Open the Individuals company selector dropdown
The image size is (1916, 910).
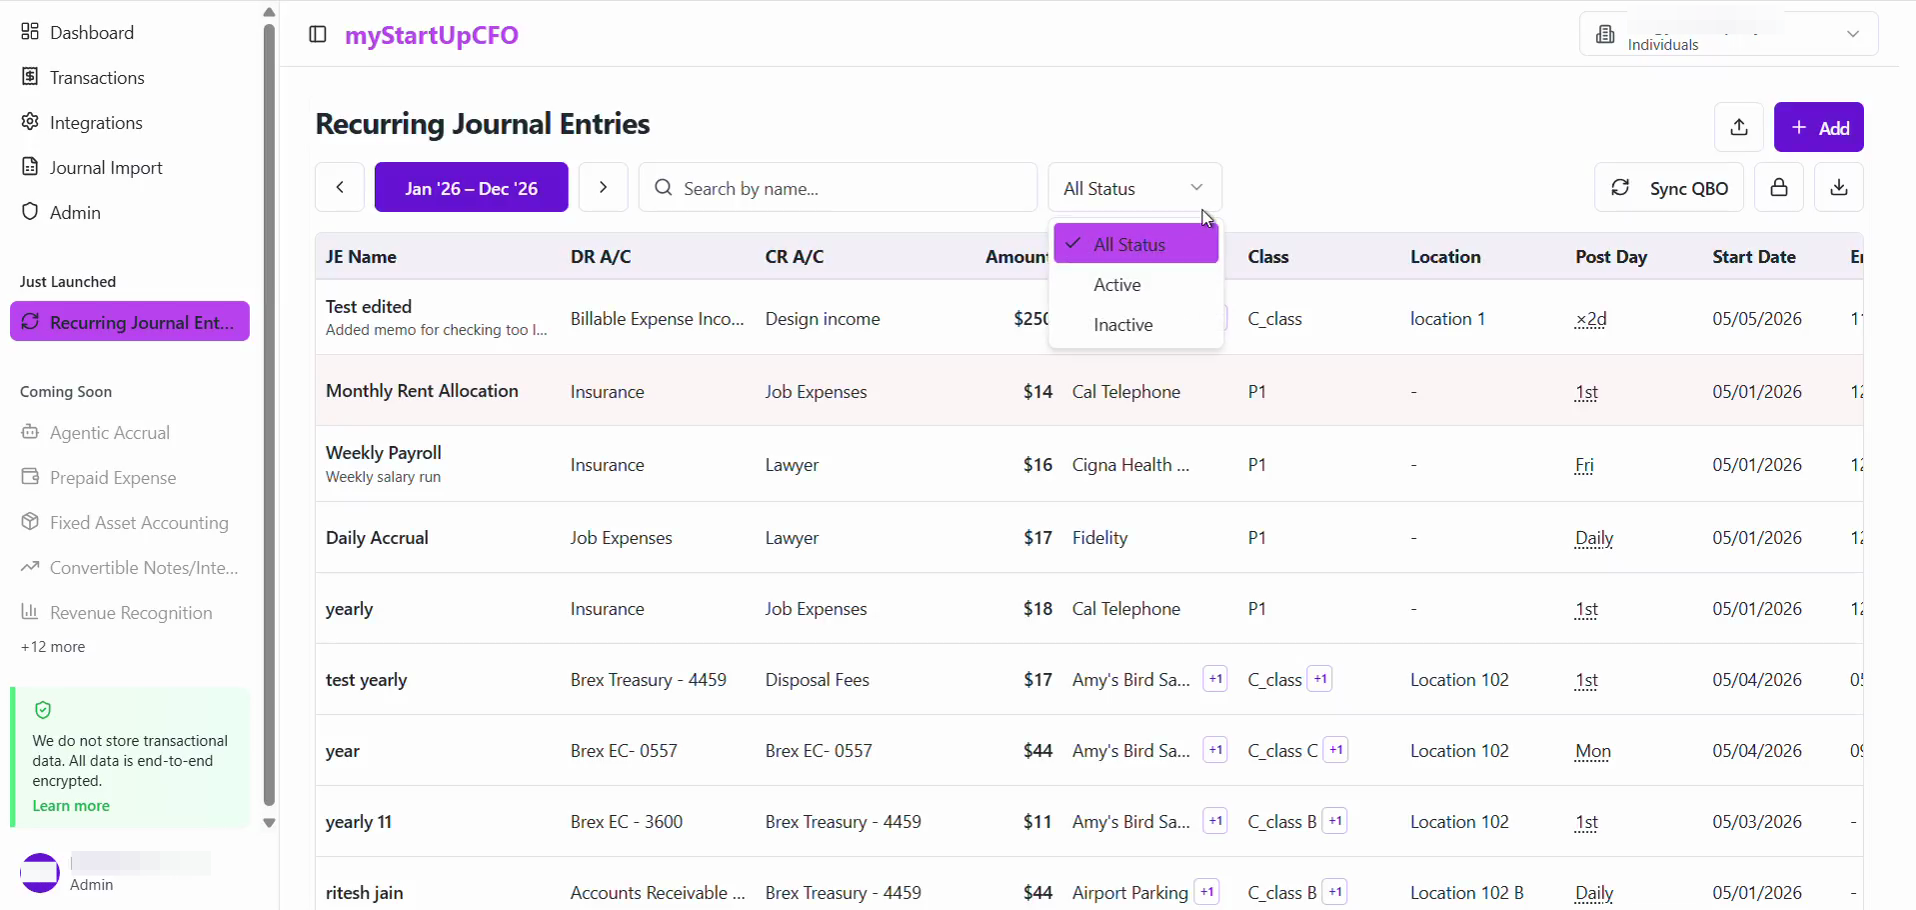[x=1728, y=35]
